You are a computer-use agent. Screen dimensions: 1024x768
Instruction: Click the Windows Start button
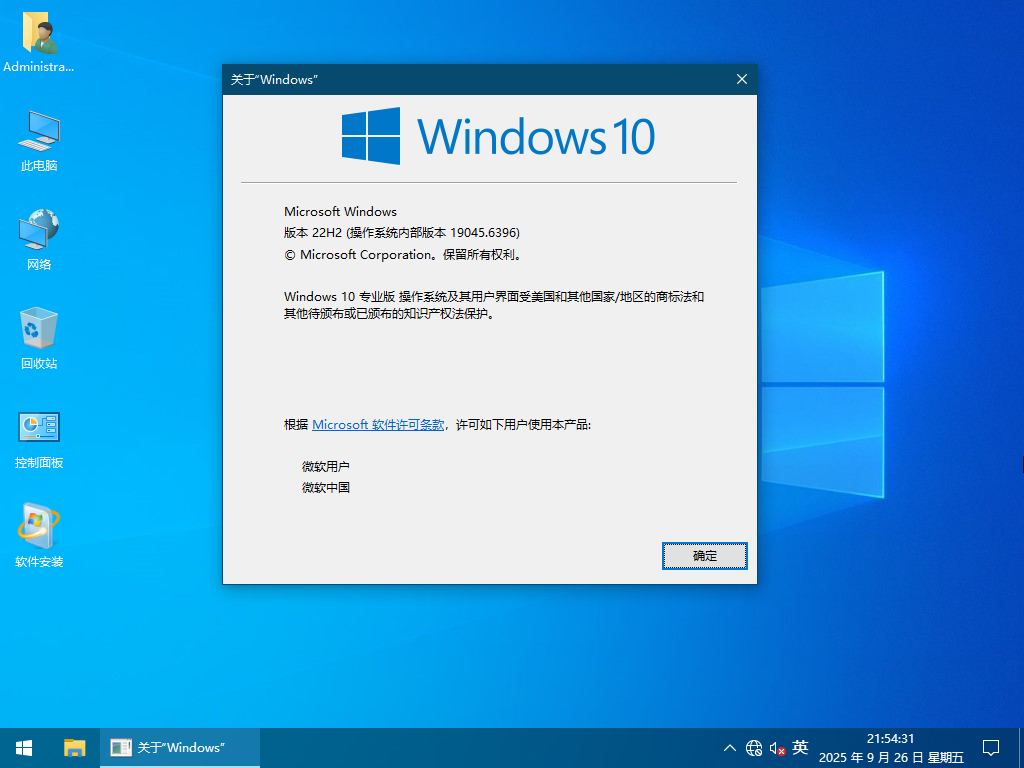pyautogui.click(x=24, y=748)
